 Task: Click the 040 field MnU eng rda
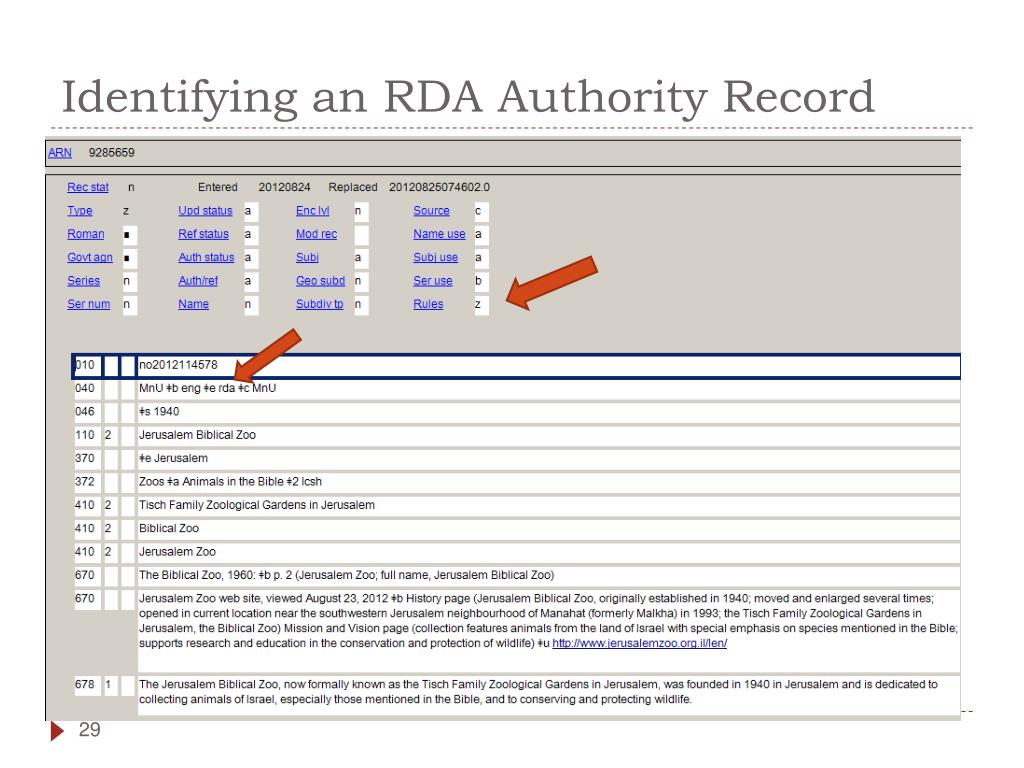click(548, 389)
